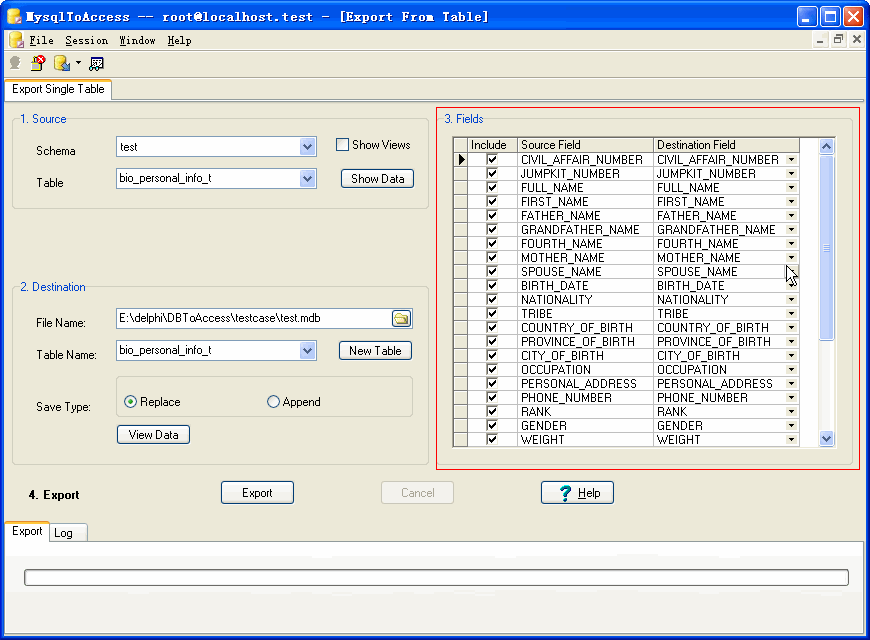Uncheck Include for TRIBE
The height and width of the screenshot is (640, 870).
492,313
